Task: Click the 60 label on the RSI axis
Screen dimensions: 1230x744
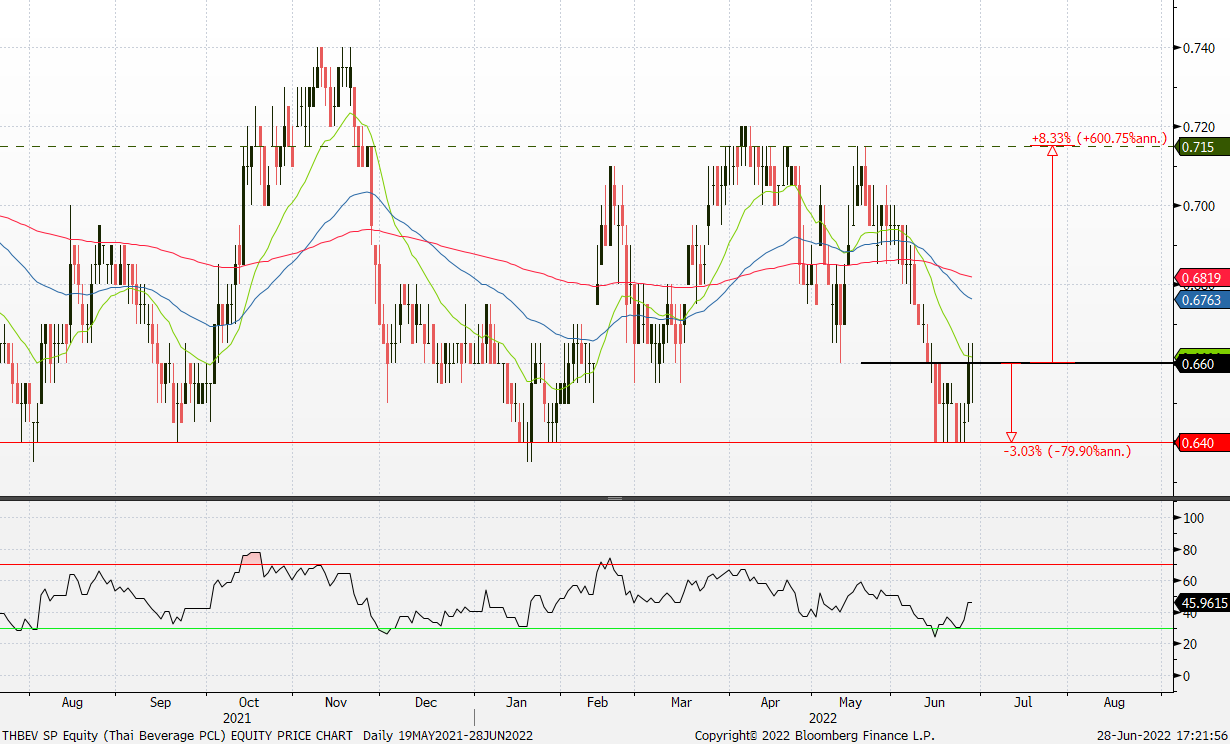Action: pyautogui.click(x=1190, y=581)
